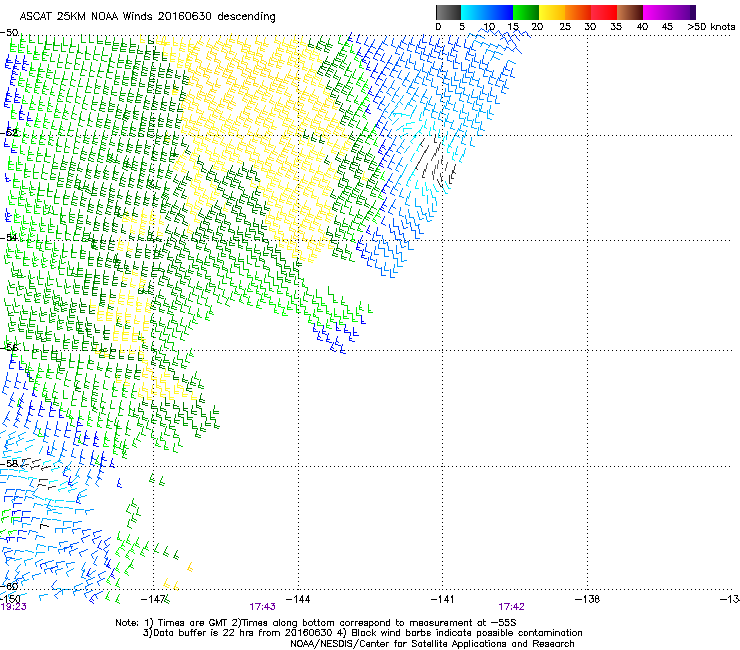
Task: Click the purple 19:23 time stamp
Action: click(14, 607)
